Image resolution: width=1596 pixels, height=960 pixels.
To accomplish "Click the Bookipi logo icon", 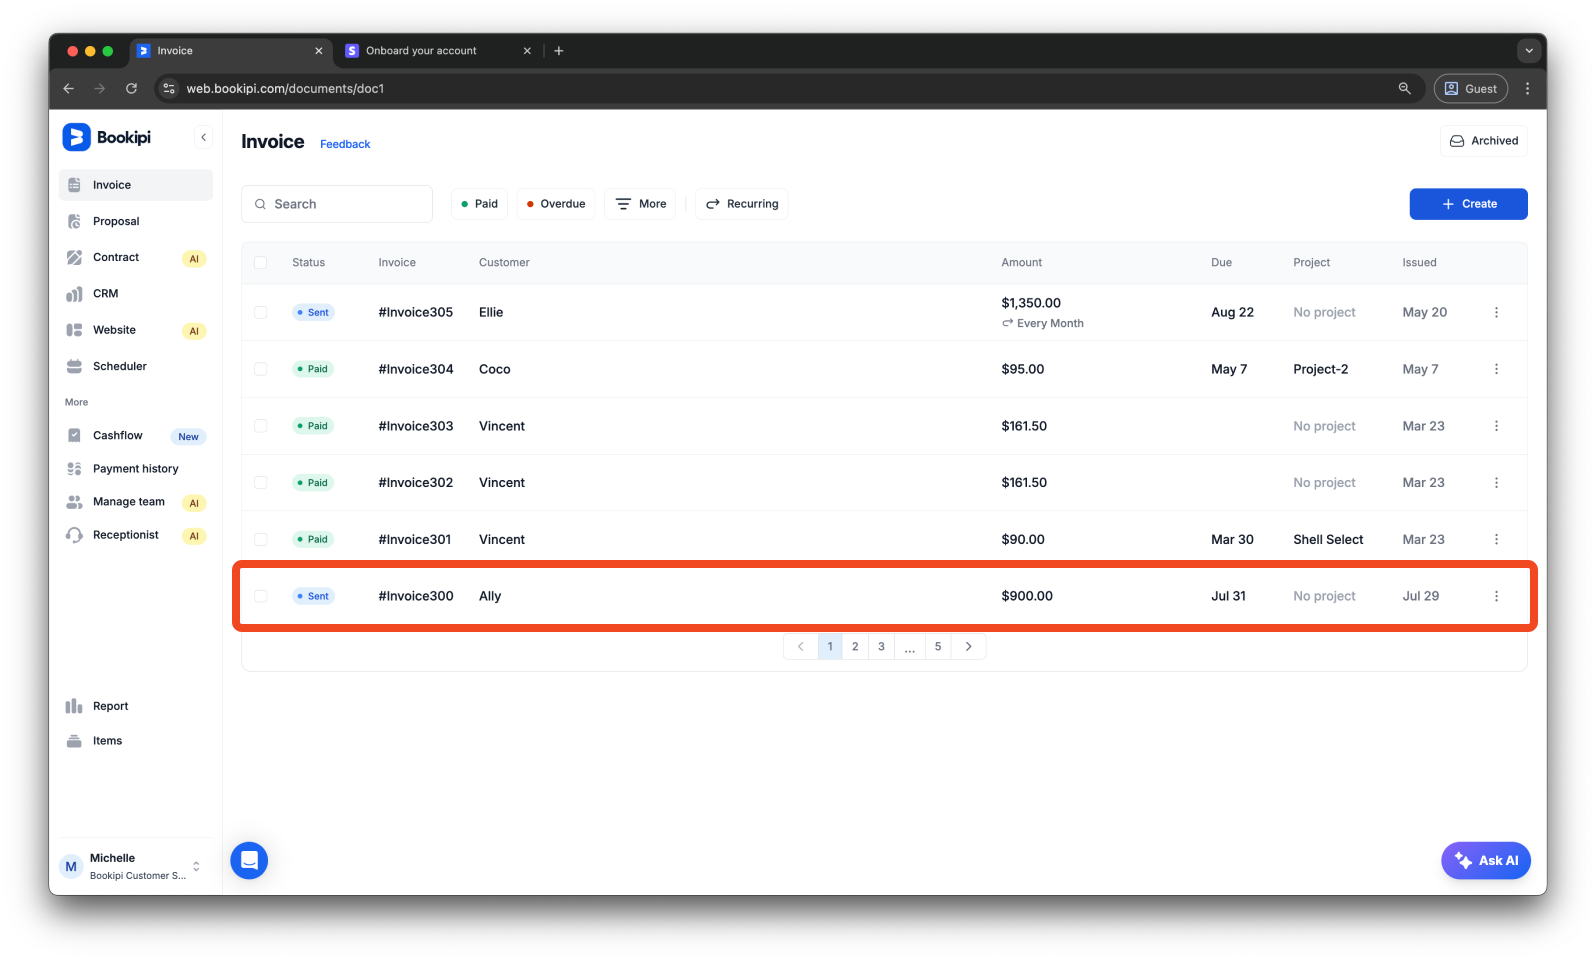I will point(76,137).
